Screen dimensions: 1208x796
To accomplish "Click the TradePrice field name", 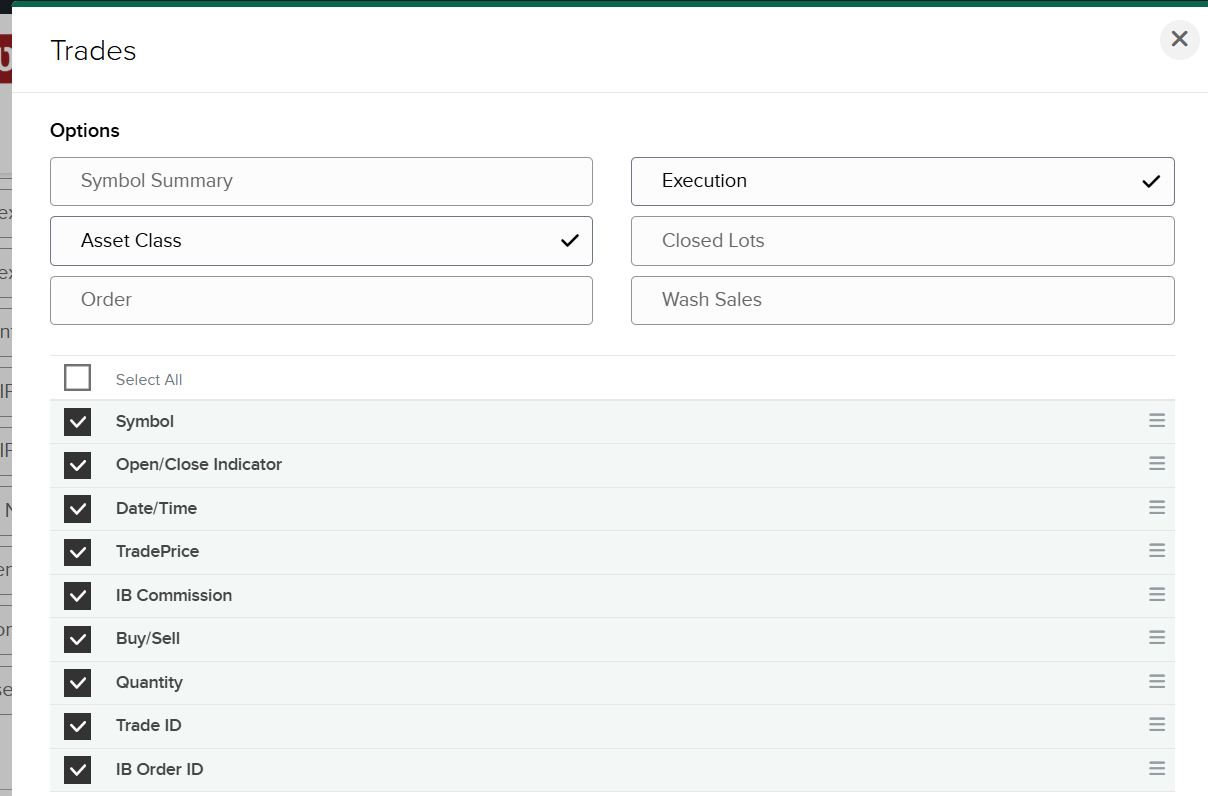I will 157,552.
